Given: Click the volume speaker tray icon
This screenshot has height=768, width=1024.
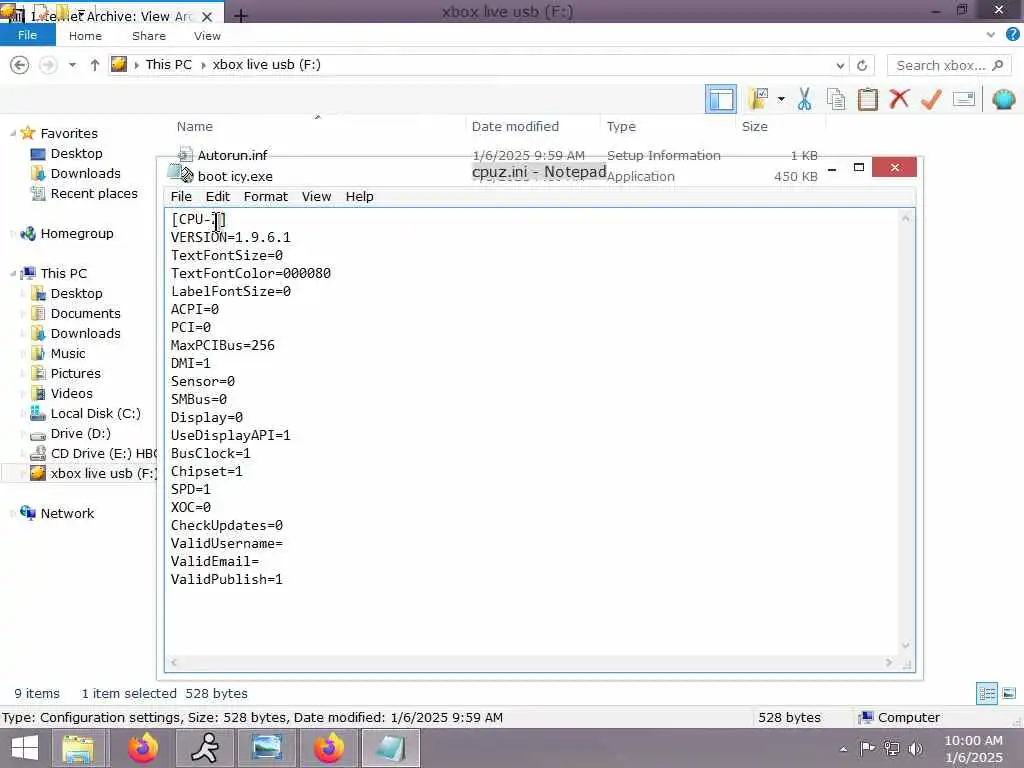Looking at the screenshot, I should click(916, 748).
